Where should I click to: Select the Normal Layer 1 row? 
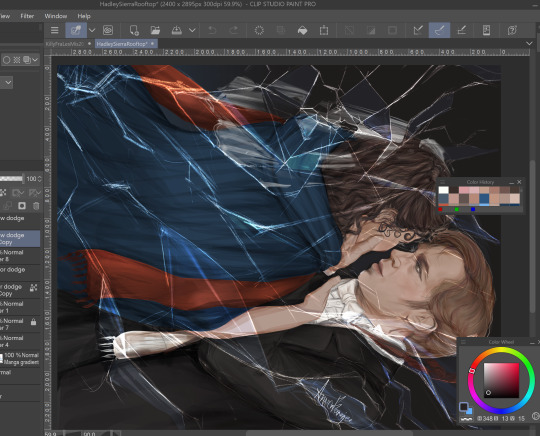pos(20,307)
